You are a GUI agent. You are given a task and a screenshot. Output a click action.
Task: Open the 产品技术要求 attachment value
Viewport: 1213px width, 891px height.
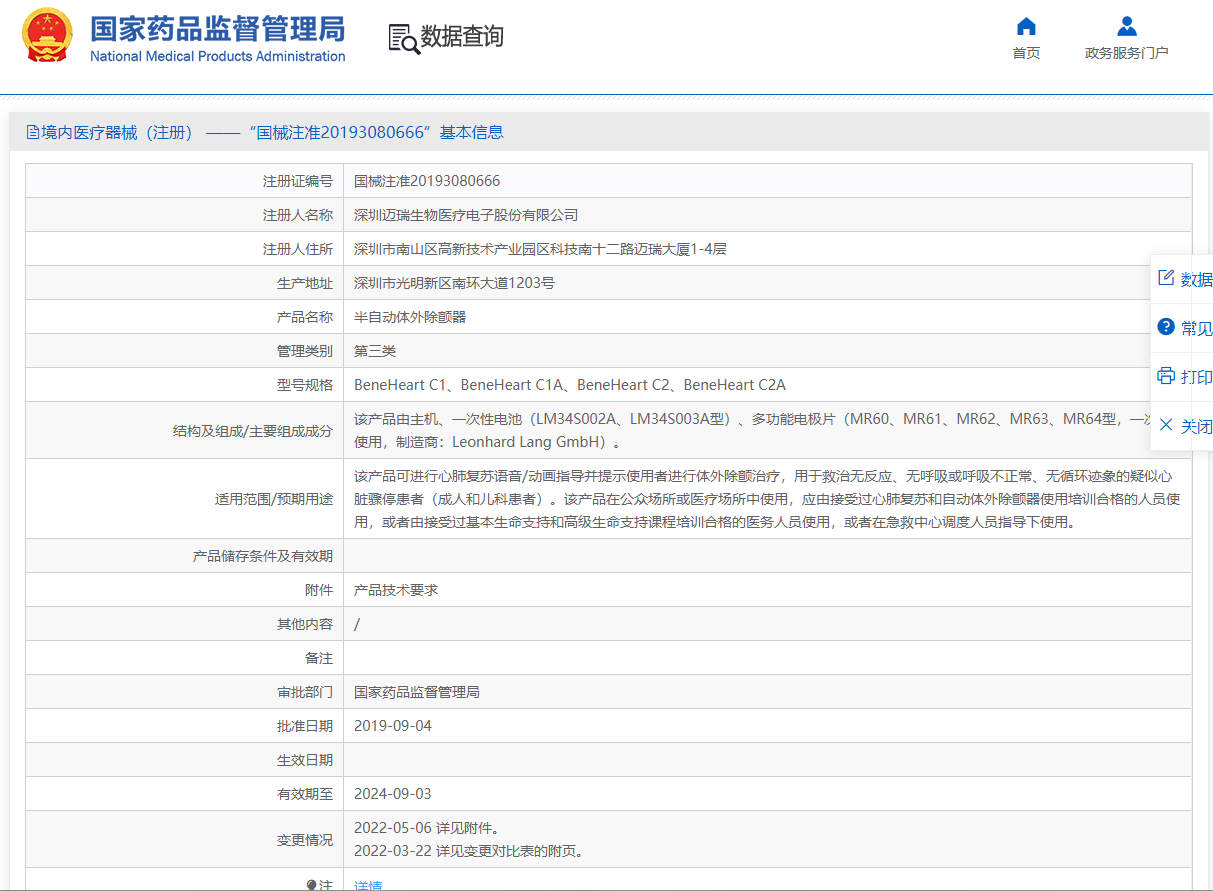(396, 590)
